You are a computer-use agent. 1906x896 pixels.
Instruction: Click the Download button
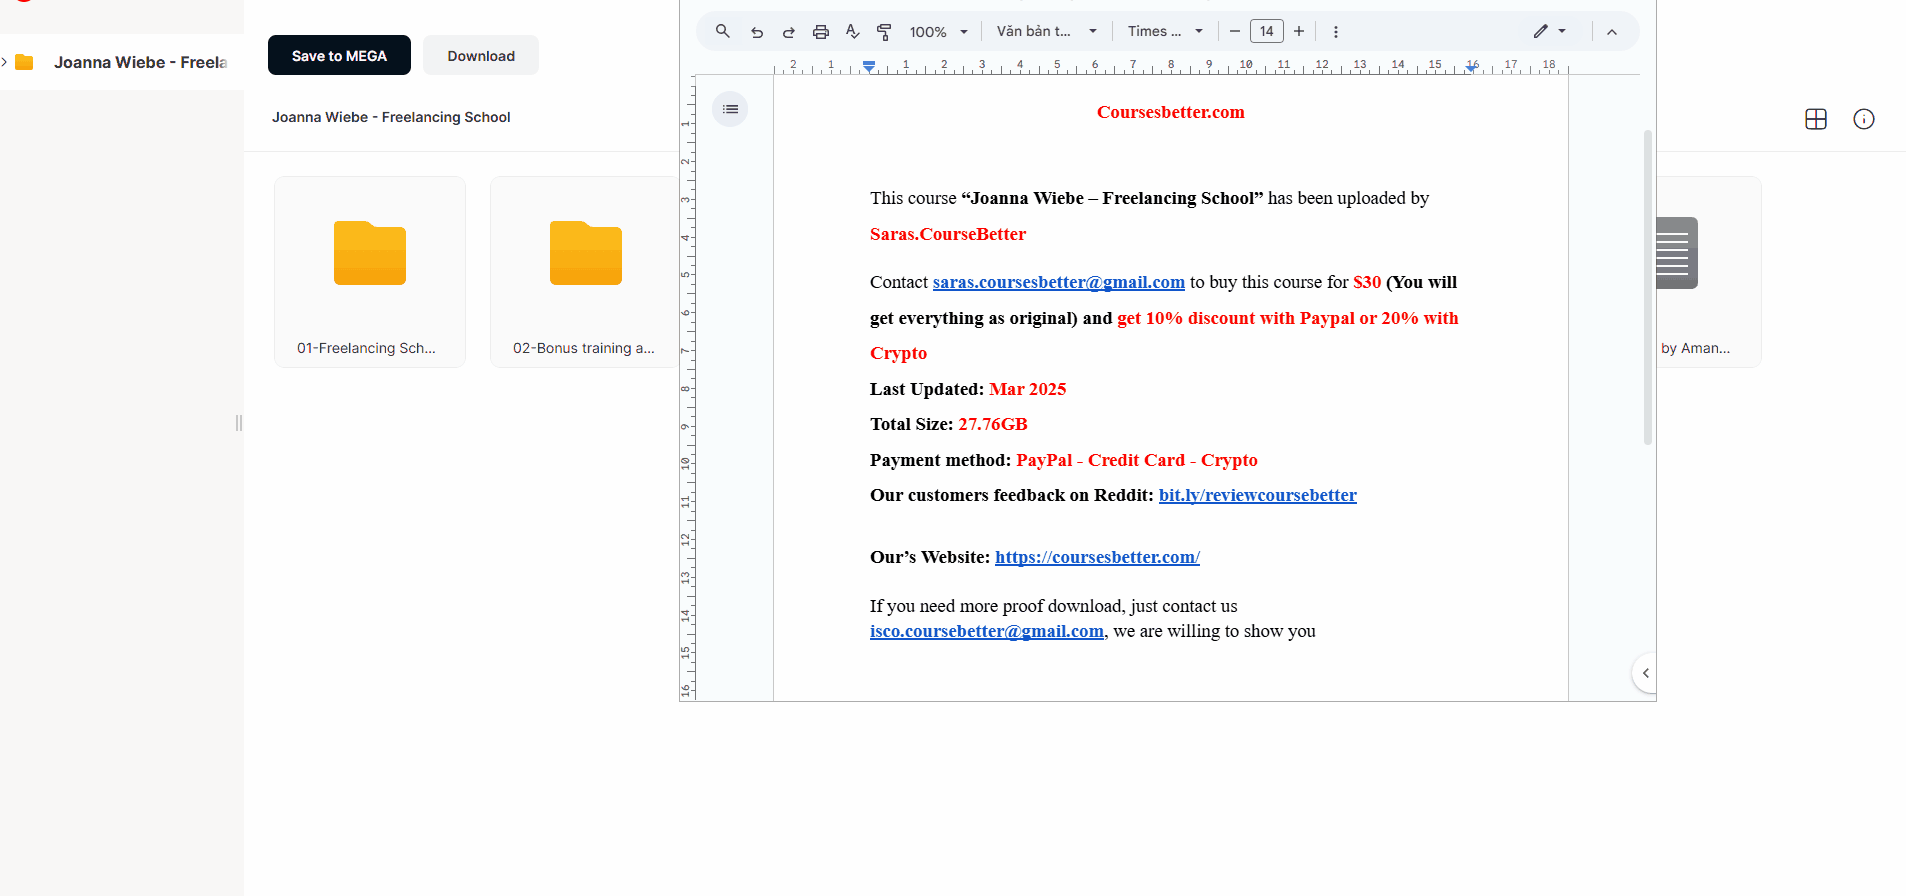[x=481, y=55]
